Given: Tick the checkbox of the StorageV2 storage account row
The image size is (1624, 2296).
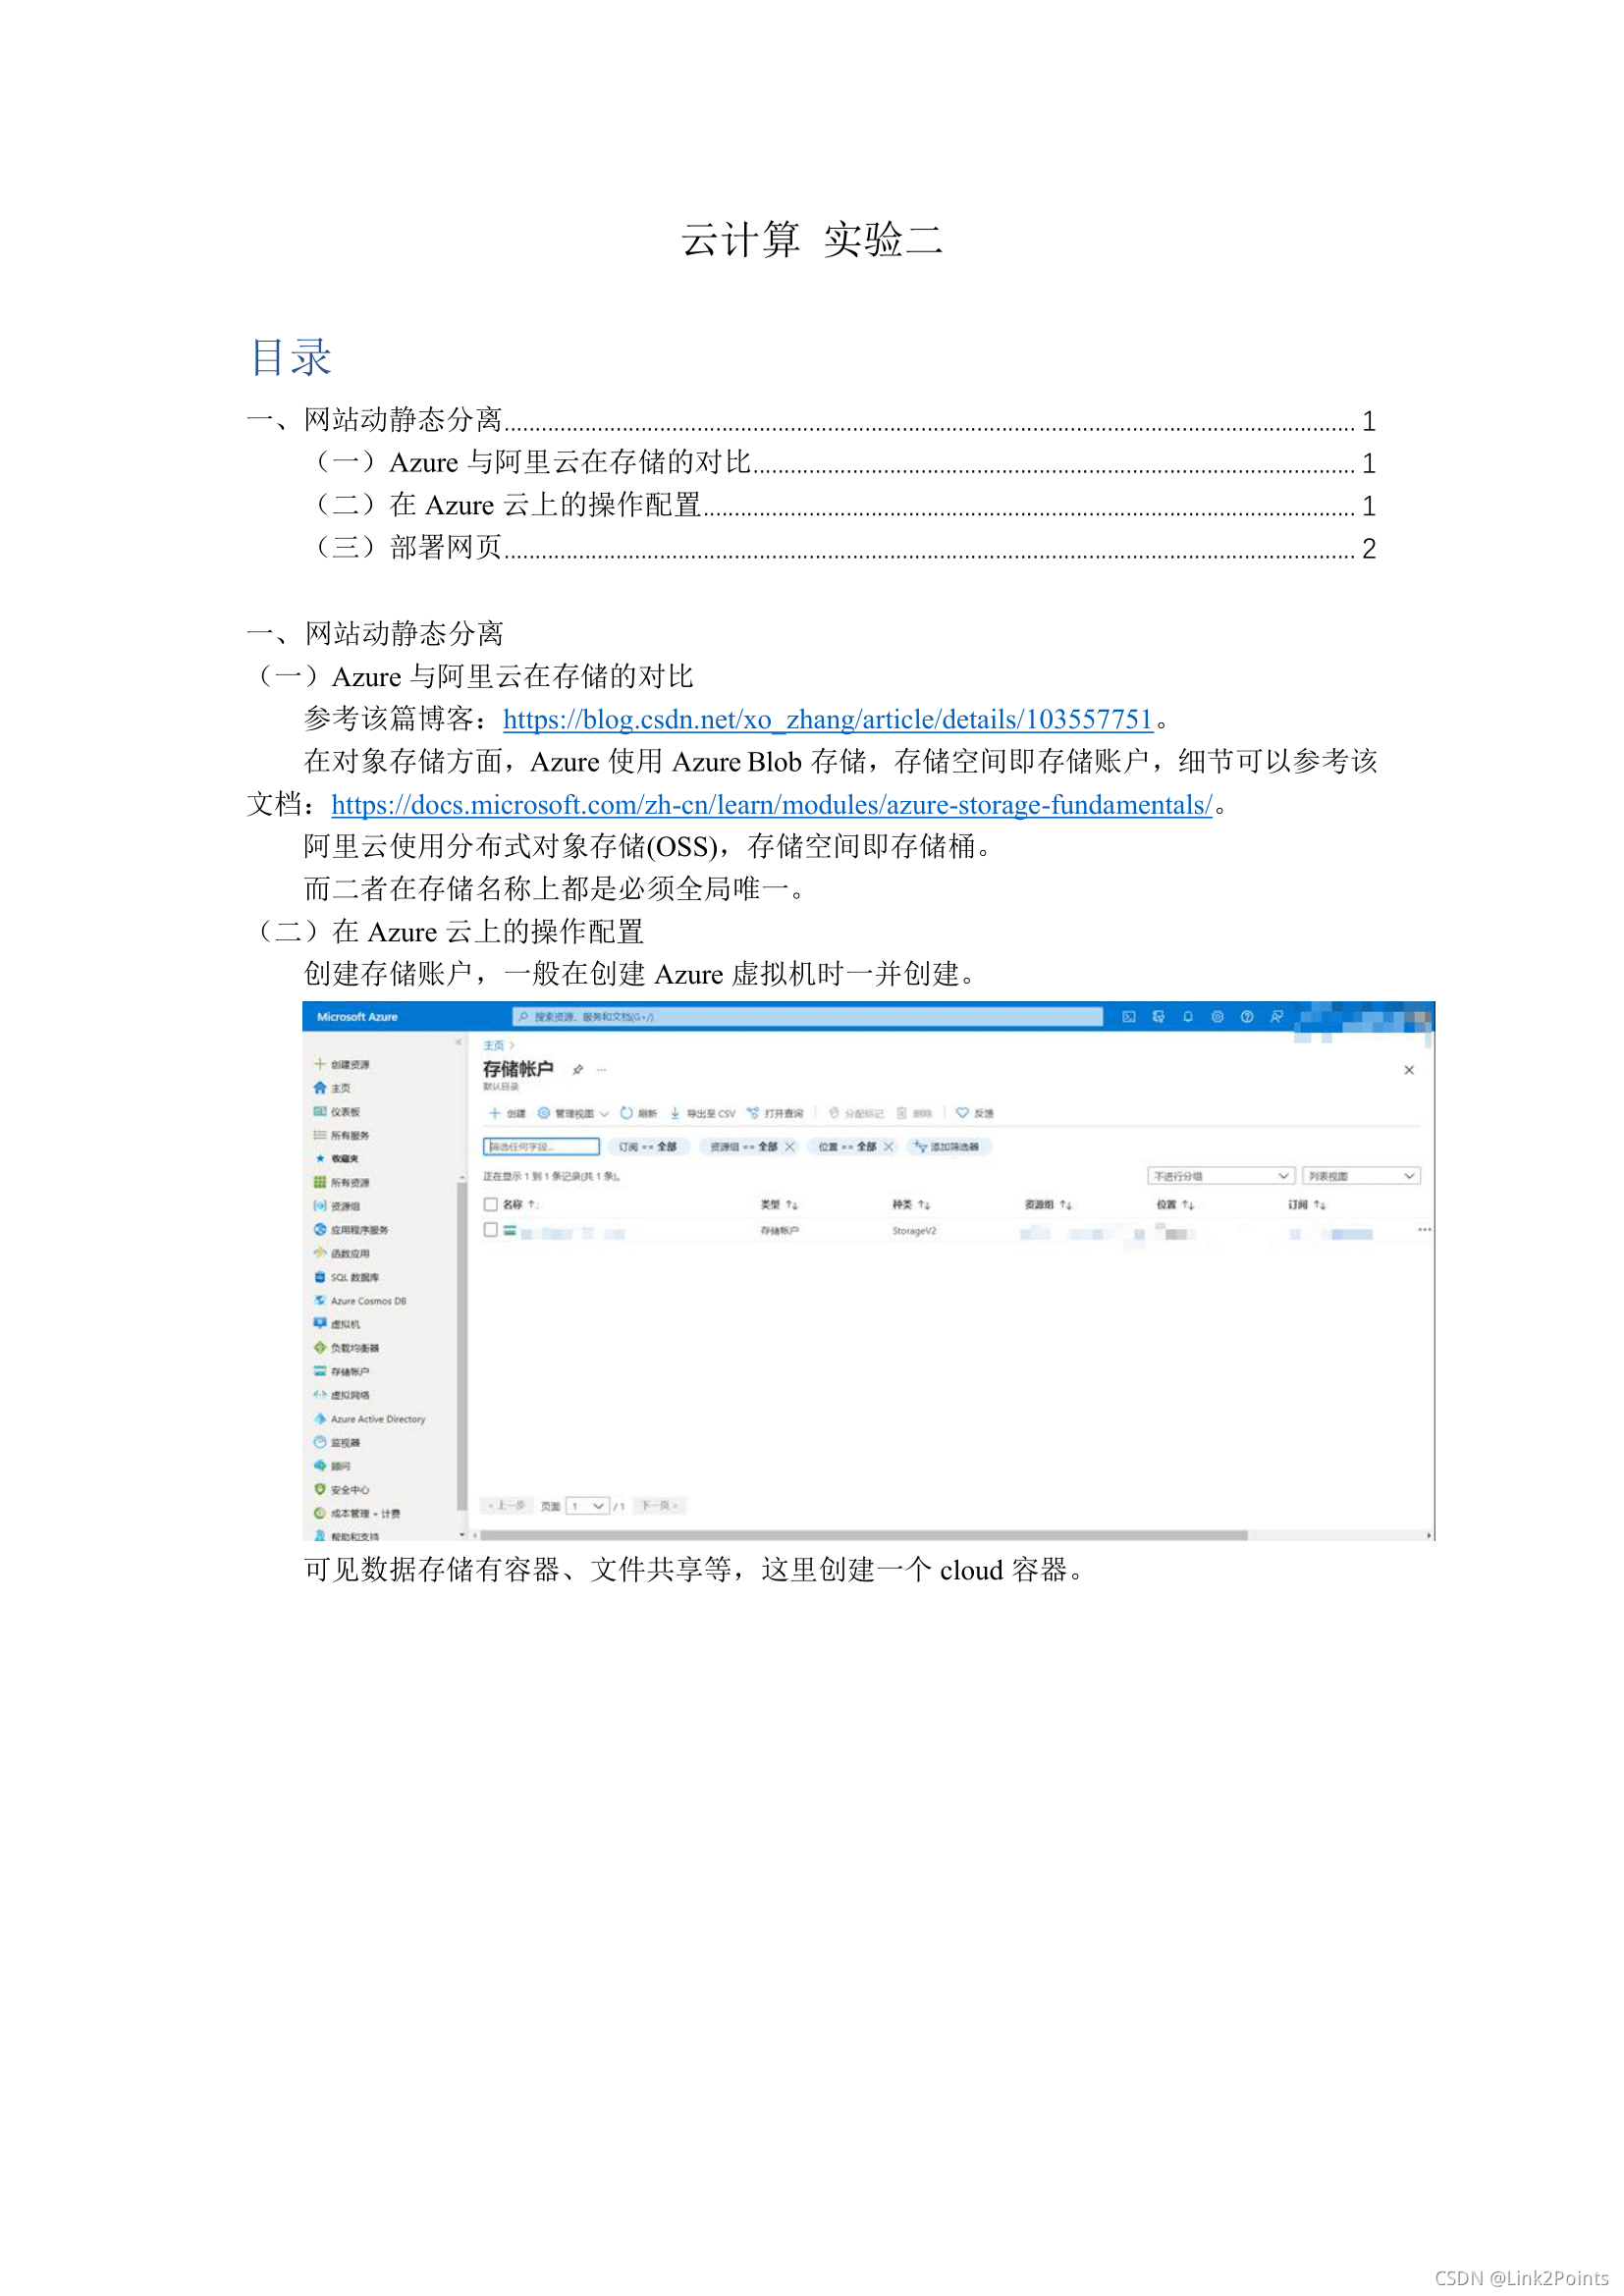Looking at the screenshot, I should point(491,1230).
